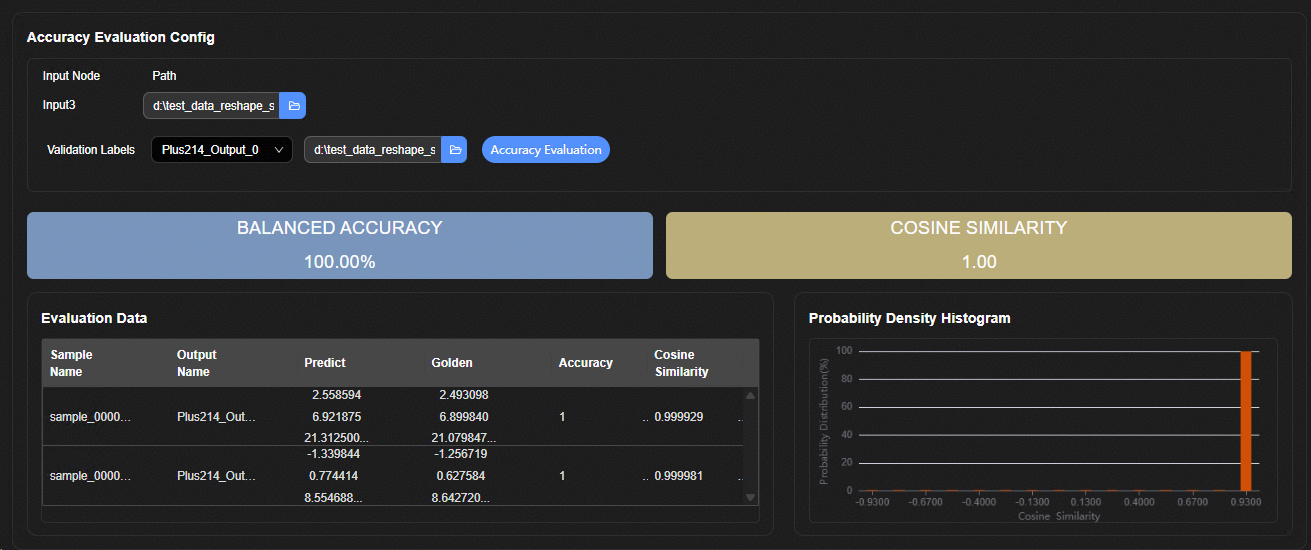Click the Input3 path text field
This screenshot has height=550, width=1311.
click(x=212, y=106)
